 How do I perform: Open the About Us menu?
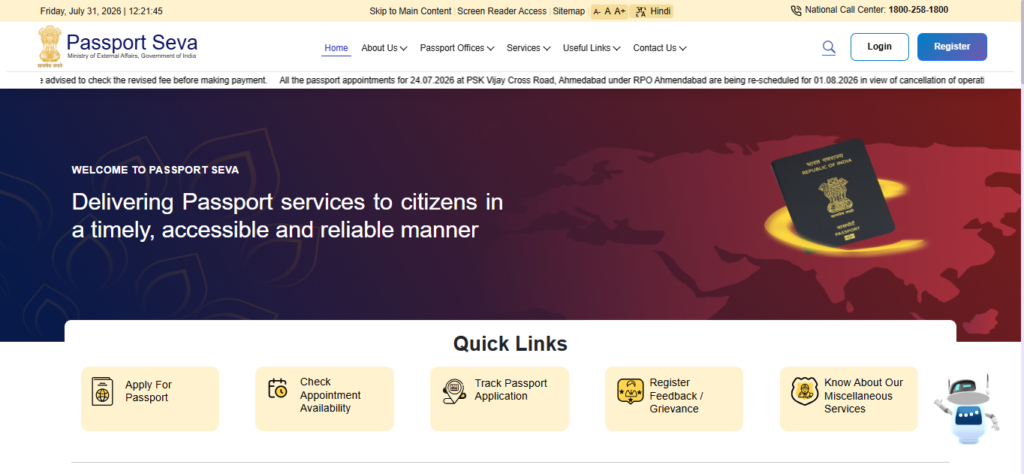pos(379,48)
